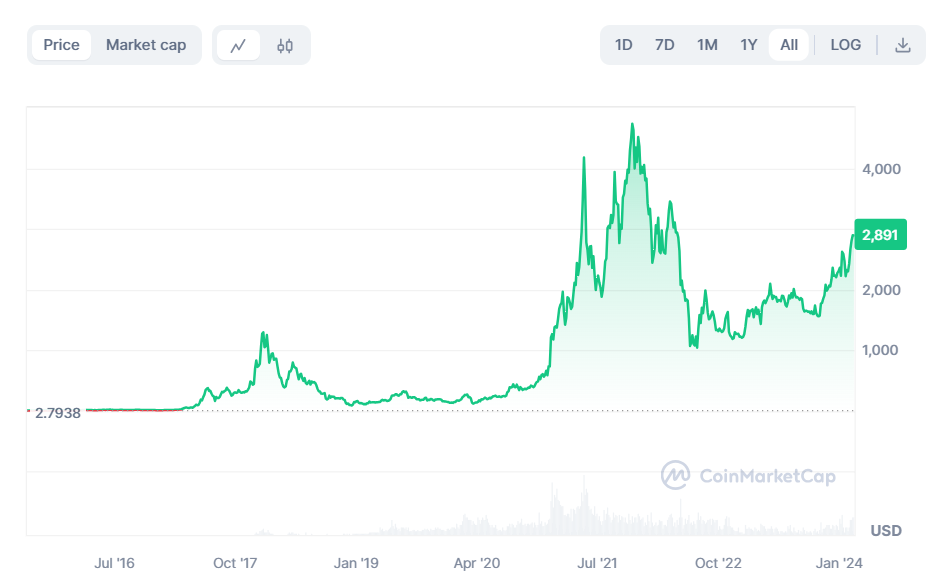Switch to line chart view icon
This screenshot has width=938, height=587.
pos(238,45)
